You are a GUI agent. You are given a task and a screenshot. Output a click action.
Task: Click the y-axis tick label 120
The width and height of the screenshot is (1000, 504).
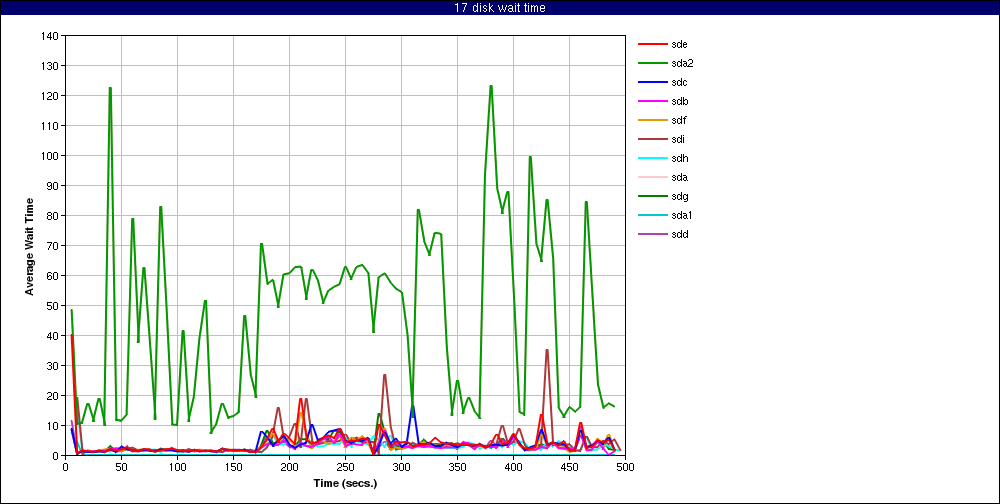[x=52, y=96]
